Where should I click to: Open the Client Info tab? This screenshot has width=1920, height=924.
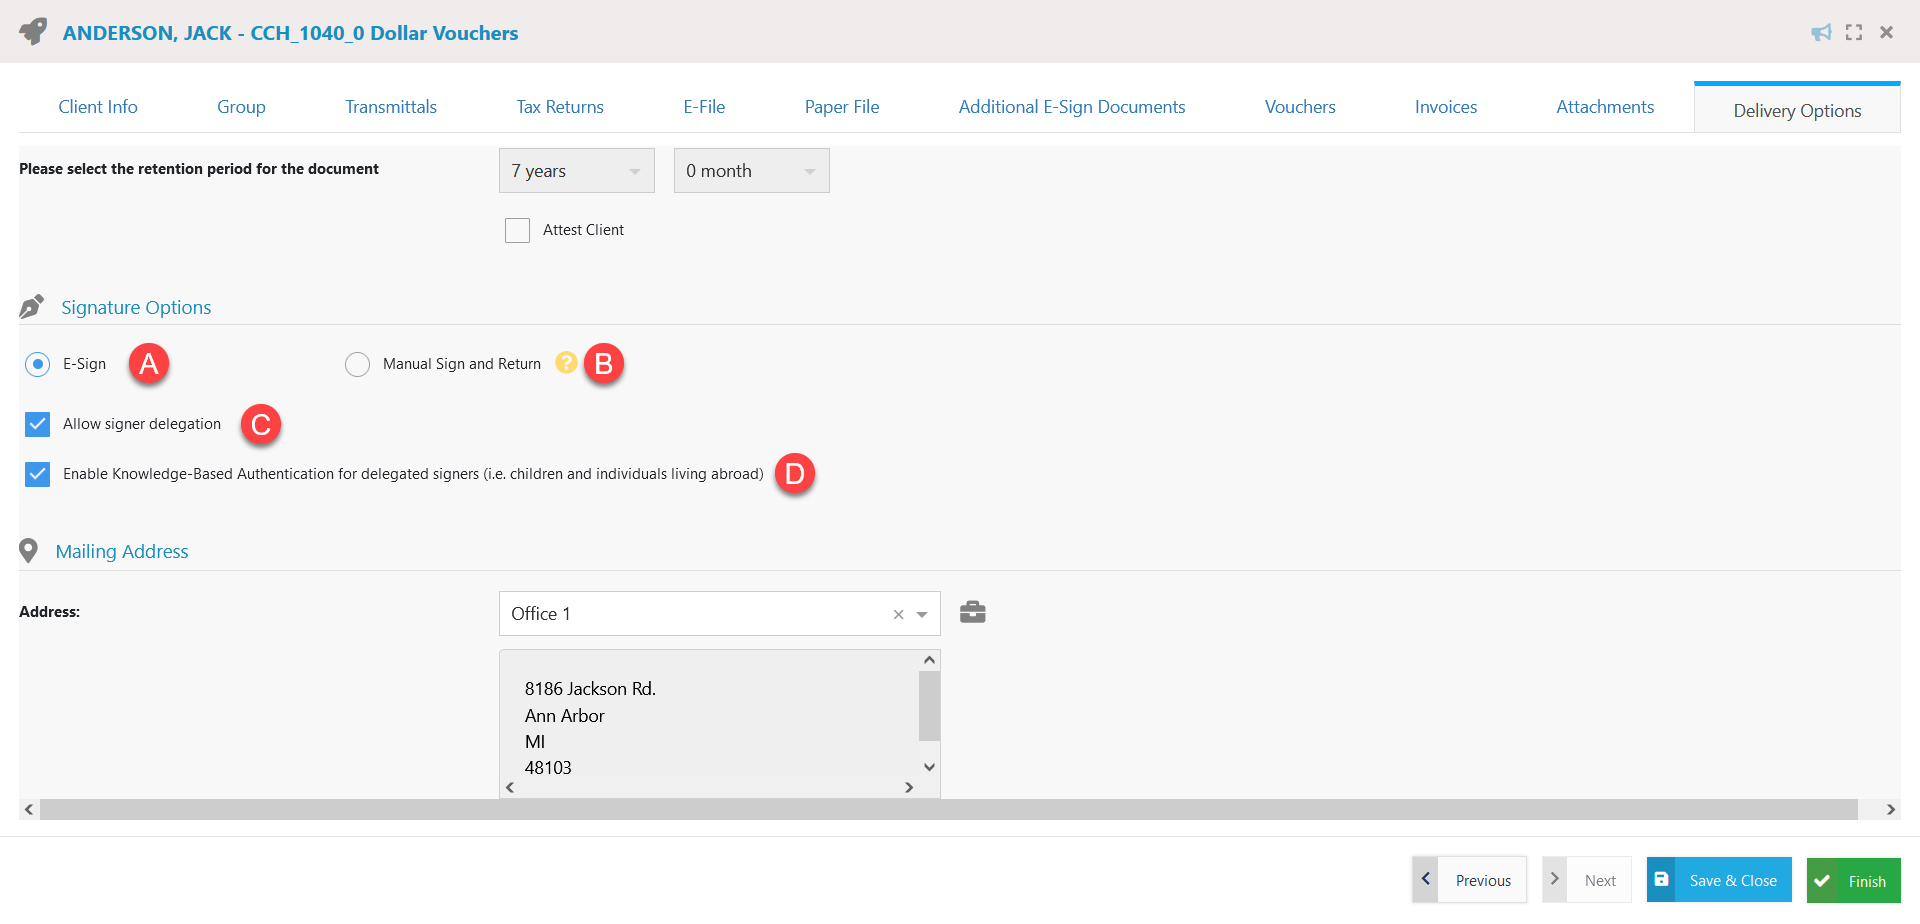97,106
